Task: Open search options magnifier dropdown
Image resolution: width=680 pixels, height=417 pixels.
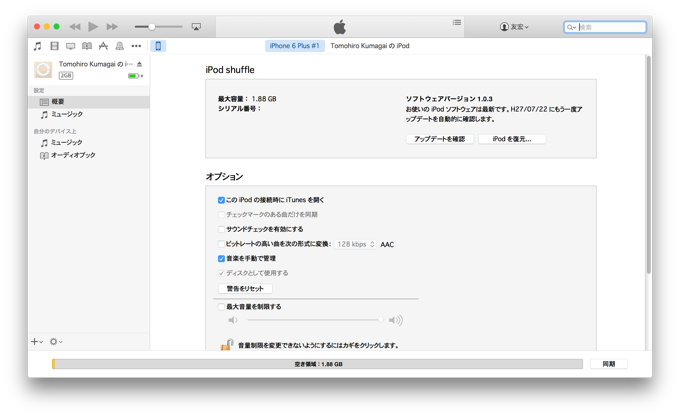Action: 572,27
